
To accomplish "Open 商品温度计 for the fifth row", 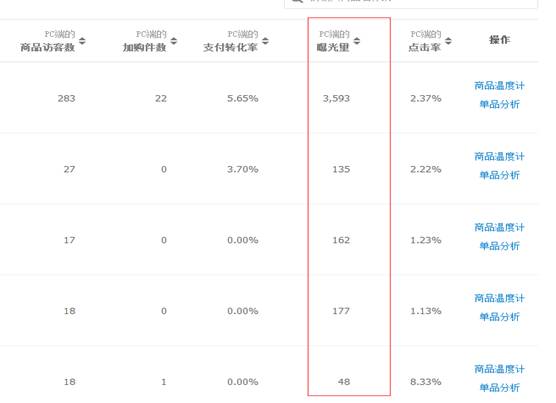I will coord(499,369).
